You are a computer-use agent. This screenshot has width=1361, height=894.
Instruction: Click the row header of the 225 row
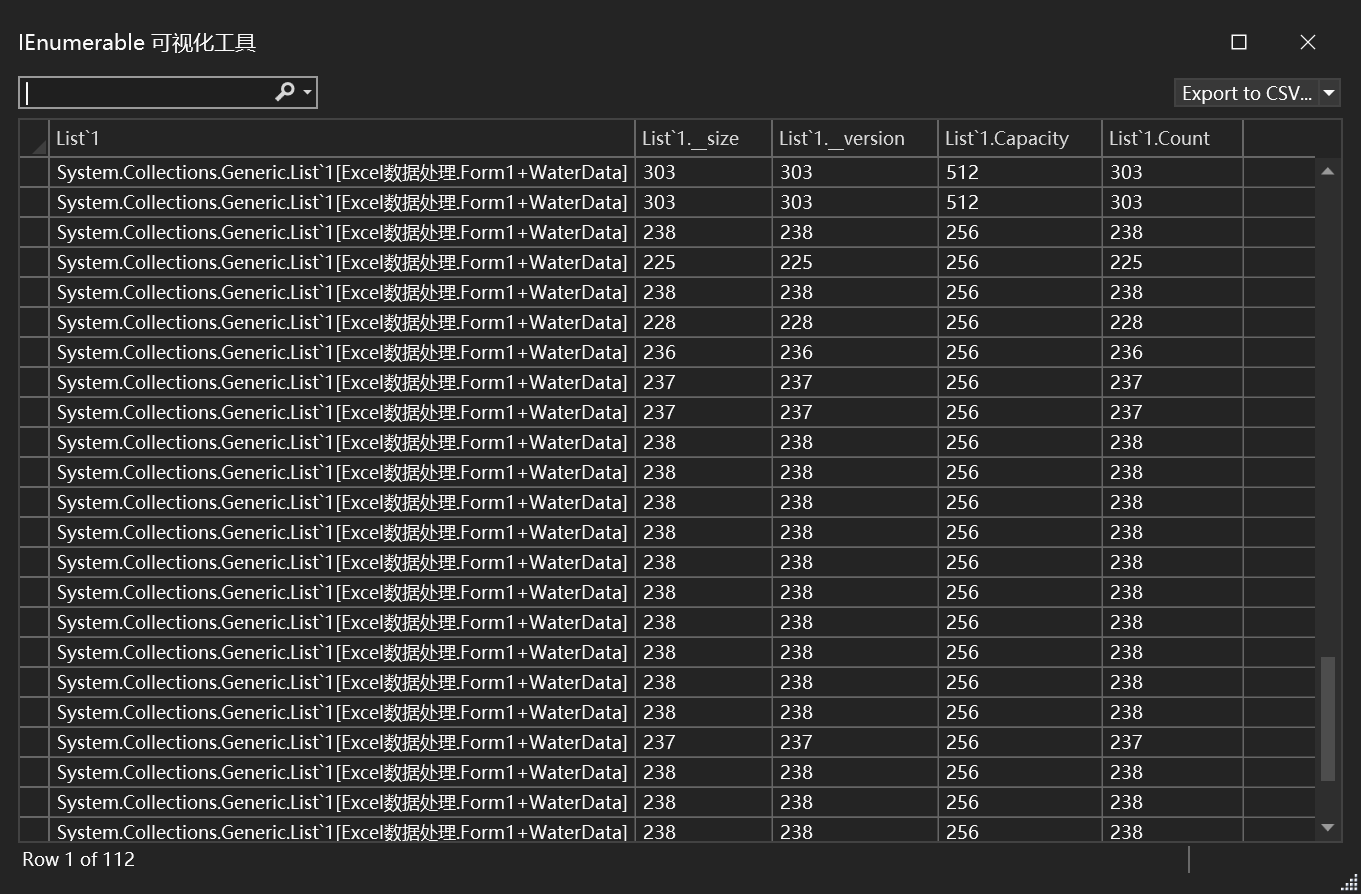tap(35, 262)
